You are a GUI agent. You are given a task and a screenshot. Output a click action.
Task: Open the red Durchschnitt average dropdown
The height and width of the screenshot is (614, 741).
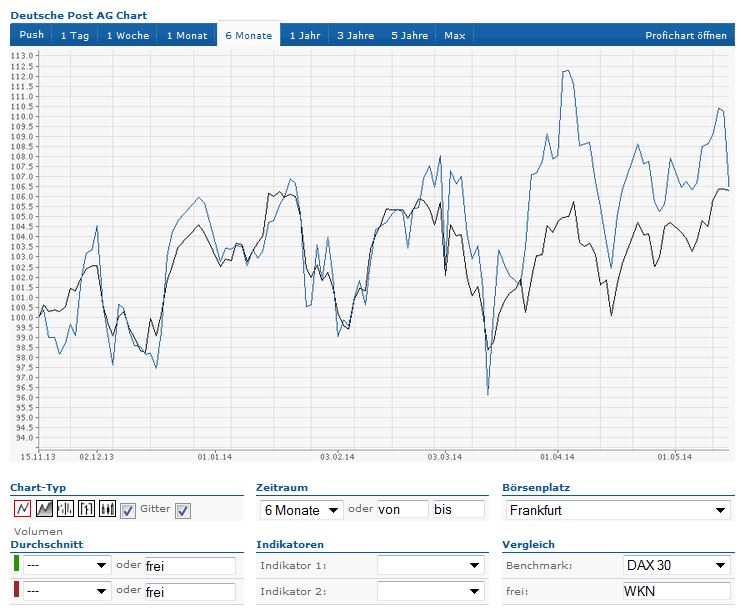tap(66, 591)
